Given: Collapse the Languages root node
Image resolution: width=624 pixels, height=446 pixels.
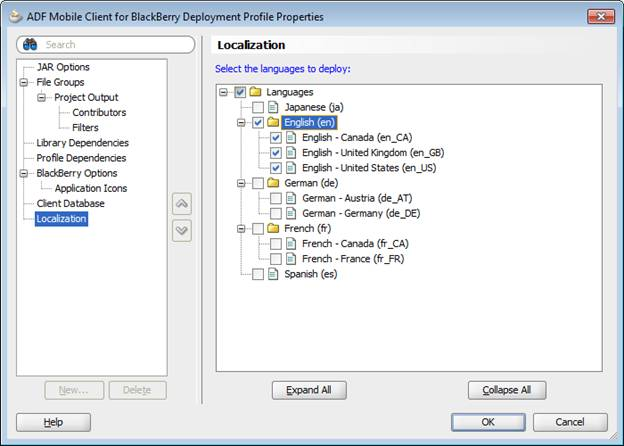Looking at the screenshot, I should click(223, 92).
